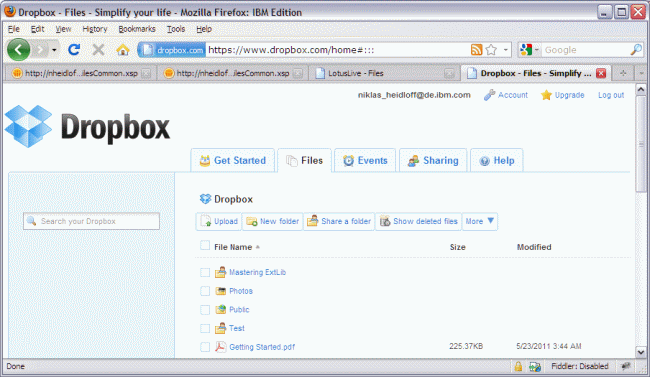Click the Modified column header
The width and height of the screenshot is (650, 377).
(534, 247)
